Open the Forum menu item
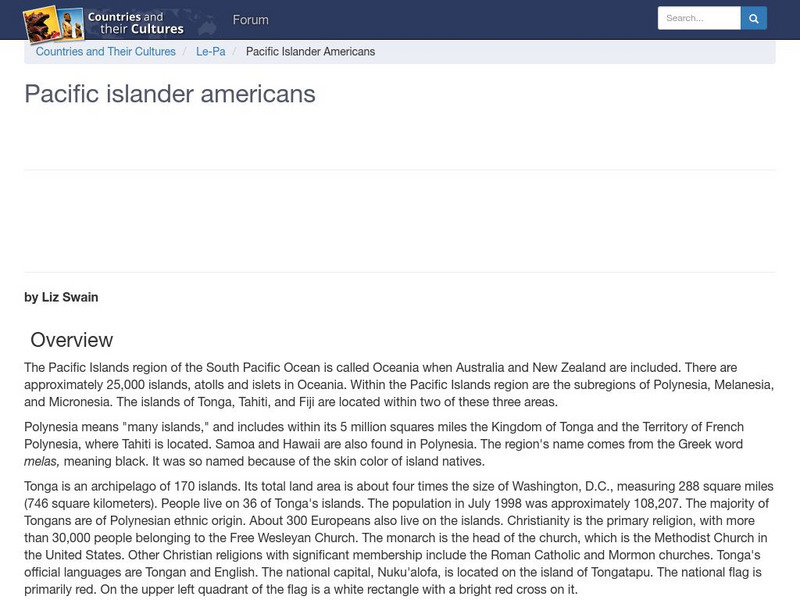The width and height of the screenshot is (800, 600). [x=251, y=19]
